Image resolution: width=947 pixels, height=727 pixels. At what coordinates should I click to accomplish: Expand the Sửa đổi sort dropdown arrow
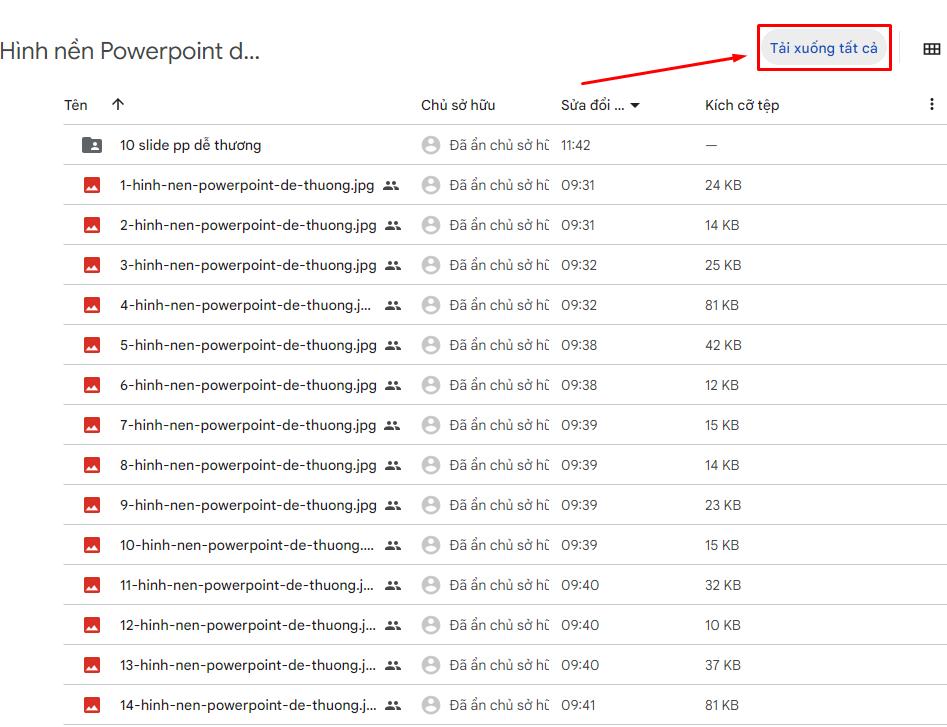(x=635, y=105)
